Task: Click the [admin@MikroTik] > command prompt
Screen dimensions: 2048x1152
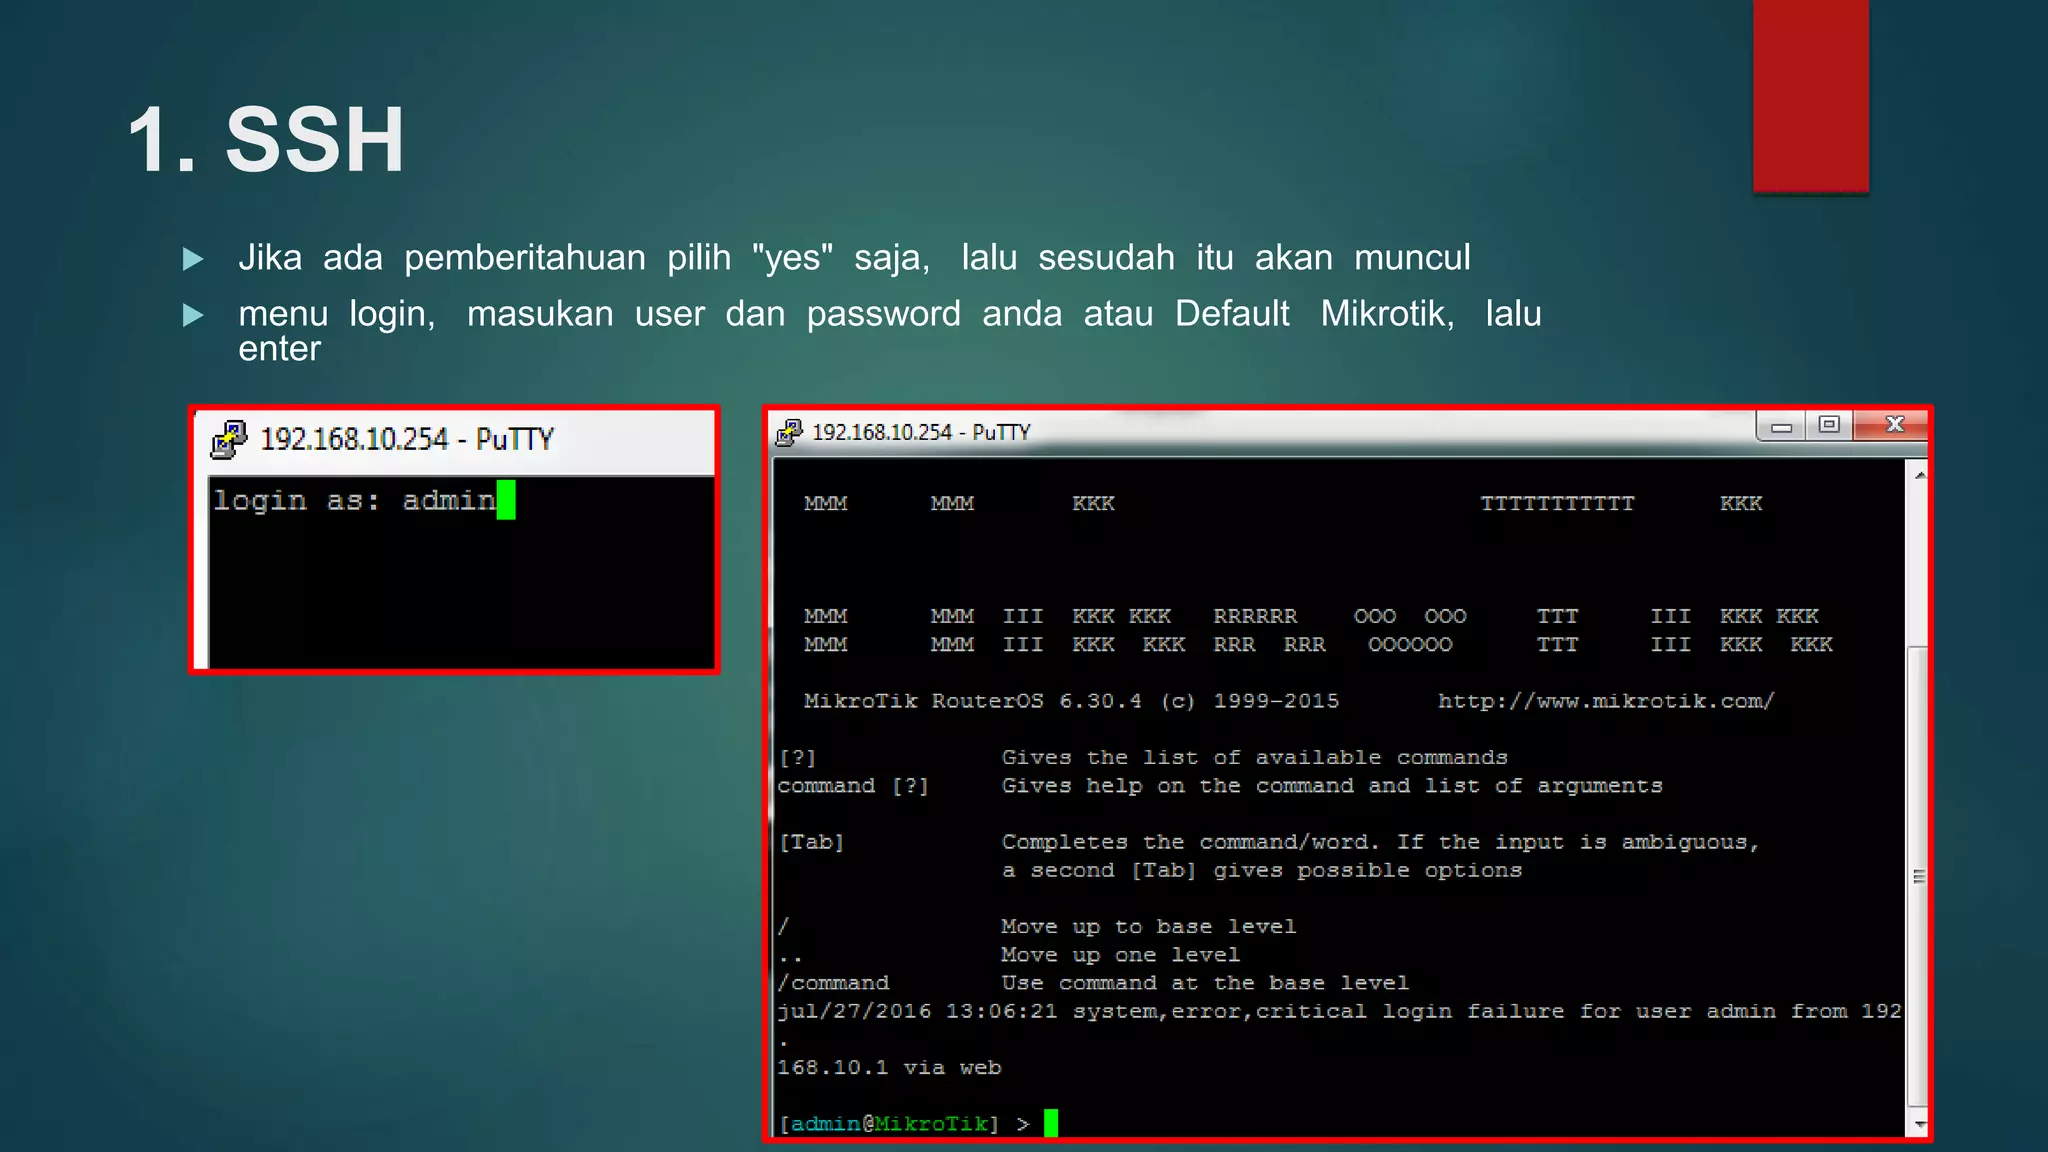Action: coord(904,1124)
